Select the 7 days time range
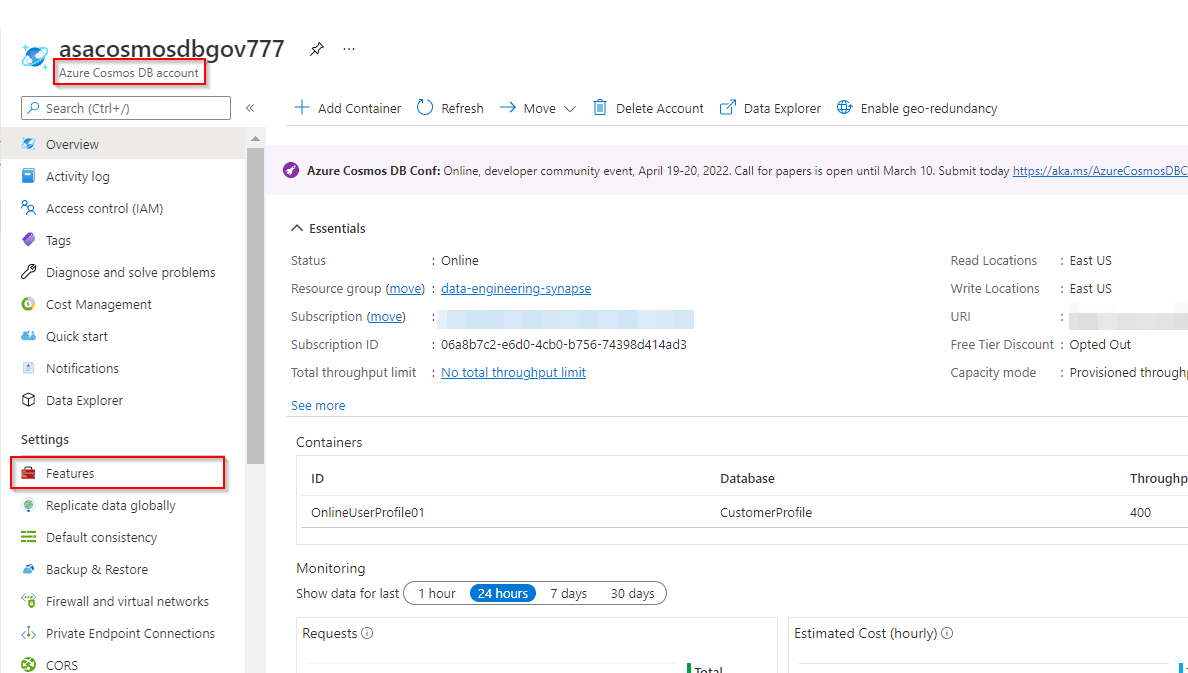 [x=568, y=593]
